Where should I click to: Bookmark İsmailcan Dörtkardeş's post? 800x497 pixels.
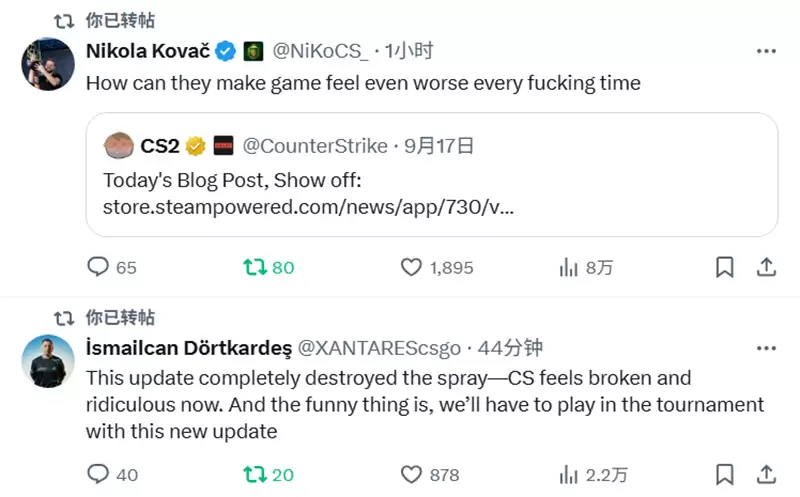tap(725, 474)
